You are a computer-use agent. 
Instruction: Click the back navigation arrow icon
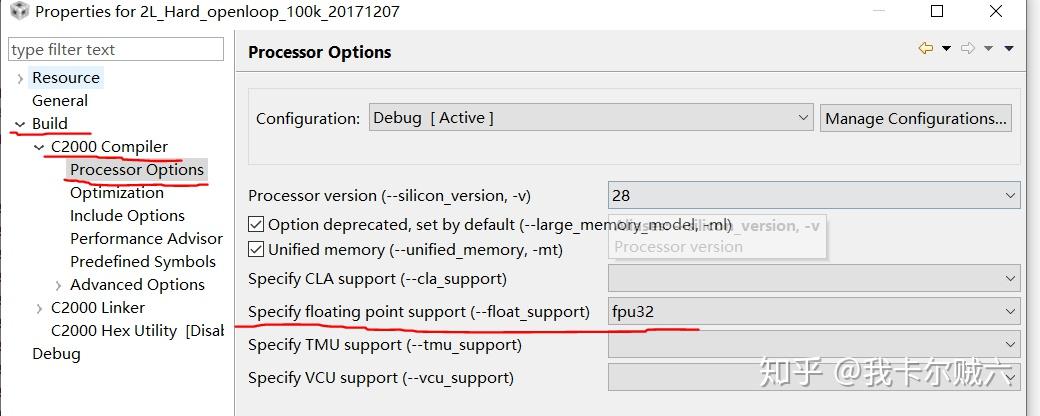tap(925, 49)
